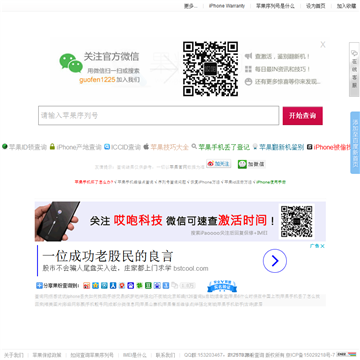Click the magnifier icon beside 苹果手机丢了登记
The width and height of the screenshot is (360, 360).
(194, 146)
